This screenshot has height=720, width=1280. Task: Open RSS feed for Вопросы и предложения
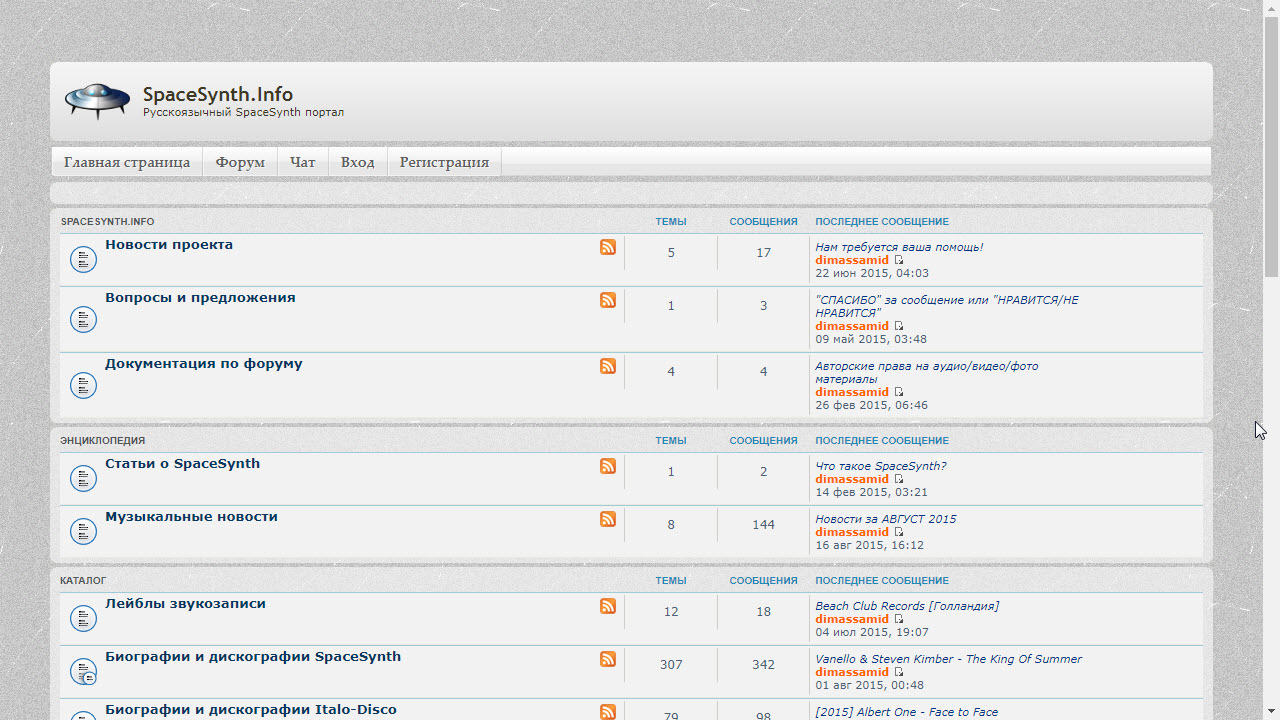coord(608,300)
